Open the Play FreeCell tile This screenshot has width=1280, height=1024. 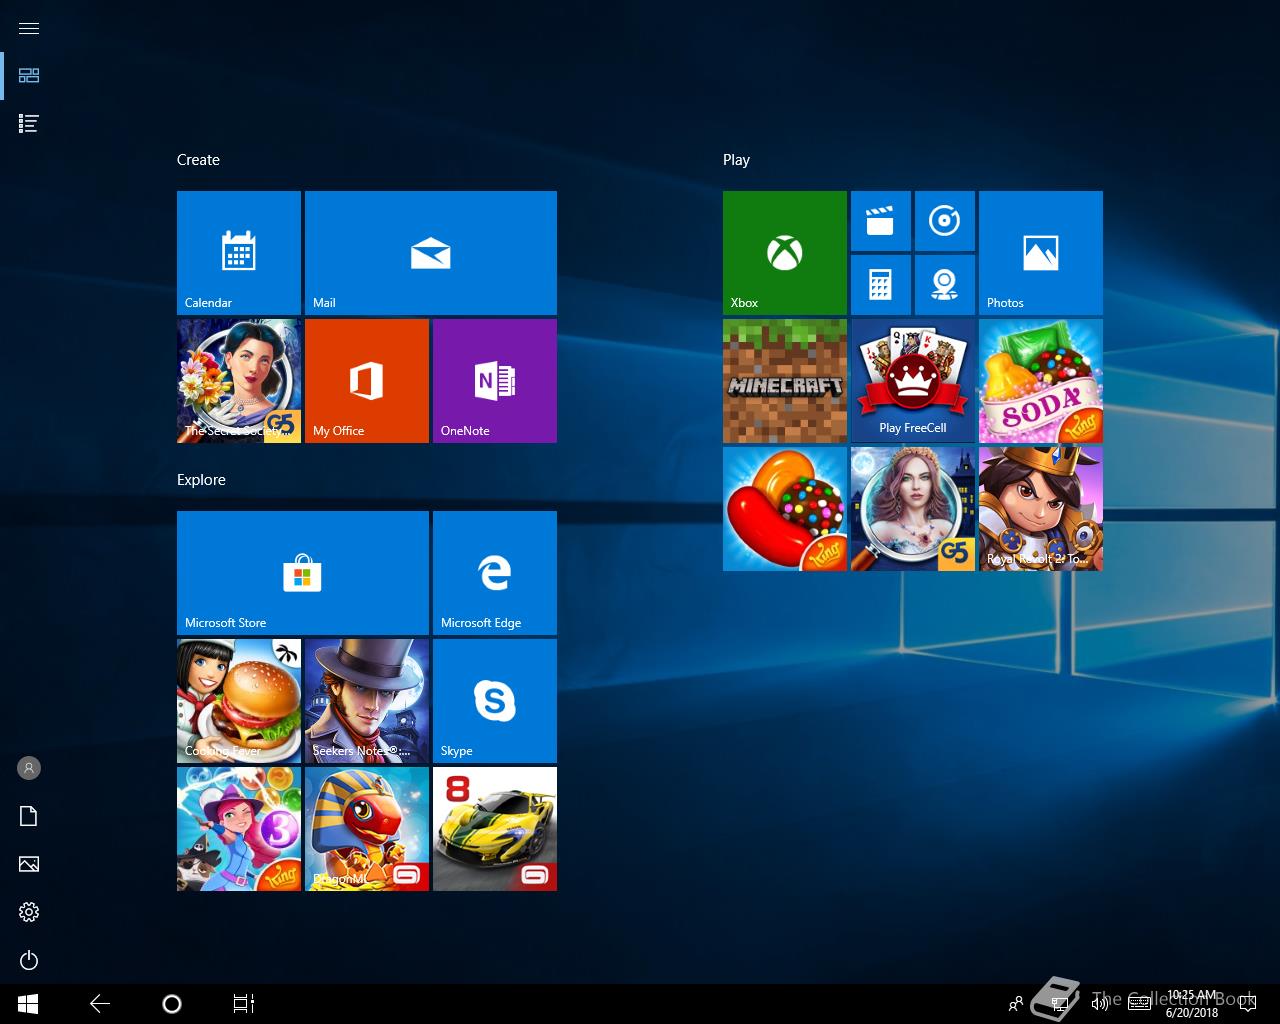(913, 381)
